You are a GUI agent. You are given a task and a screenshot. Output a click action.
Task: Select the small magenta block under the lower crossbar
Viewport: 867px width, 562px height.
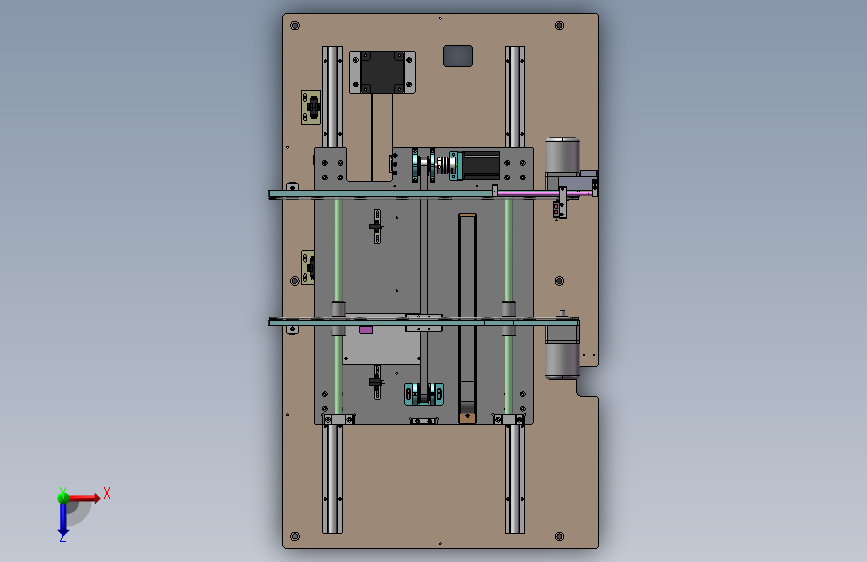pos(365,330)
